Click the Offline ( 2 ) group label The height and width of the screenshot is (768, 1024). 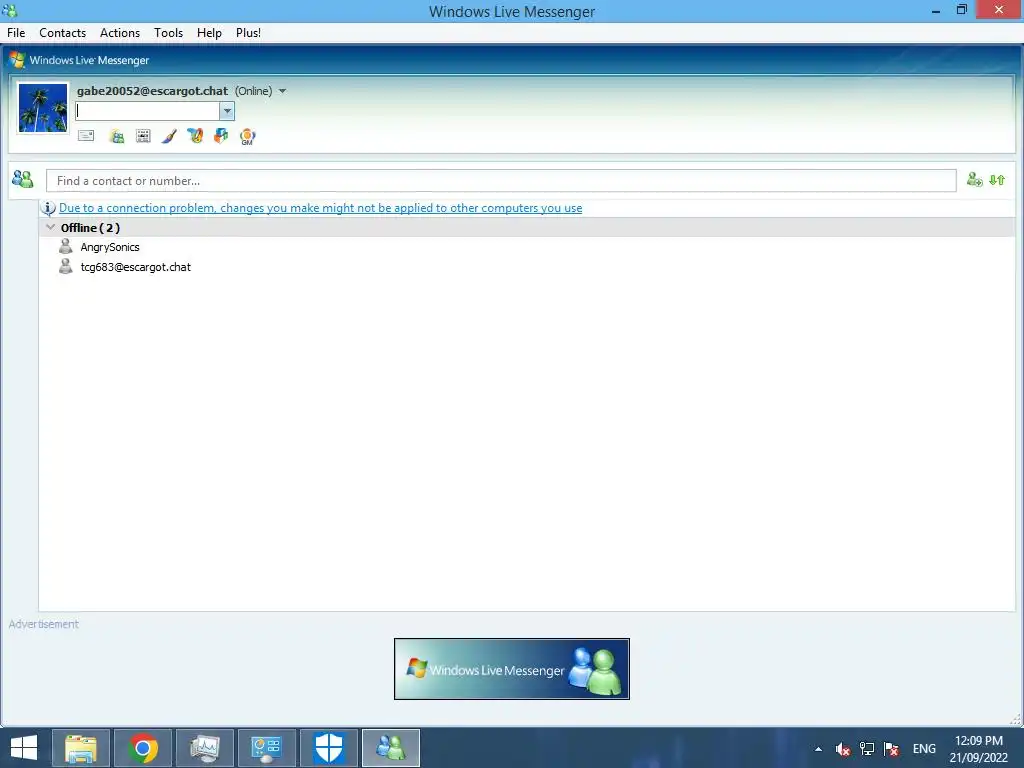pos(90,227)
